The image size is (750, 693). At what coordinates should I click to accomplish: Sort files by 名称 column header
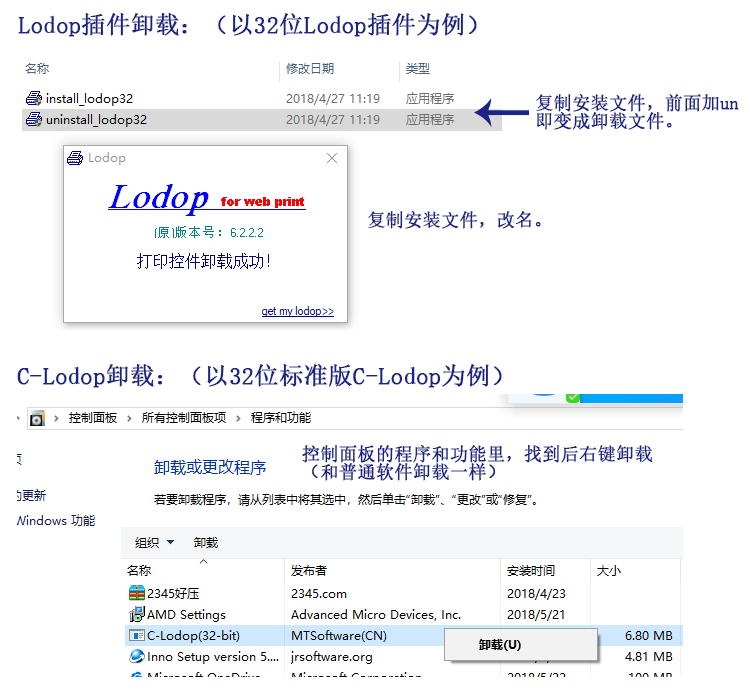[x=37, y=68]
